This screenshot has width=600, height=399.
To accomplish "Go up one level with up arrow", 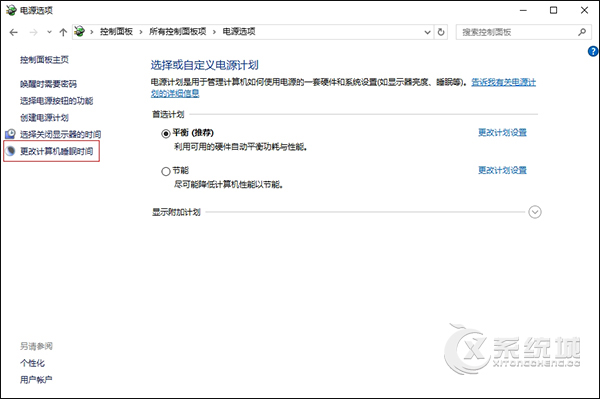I will click(x=63, y=33).
